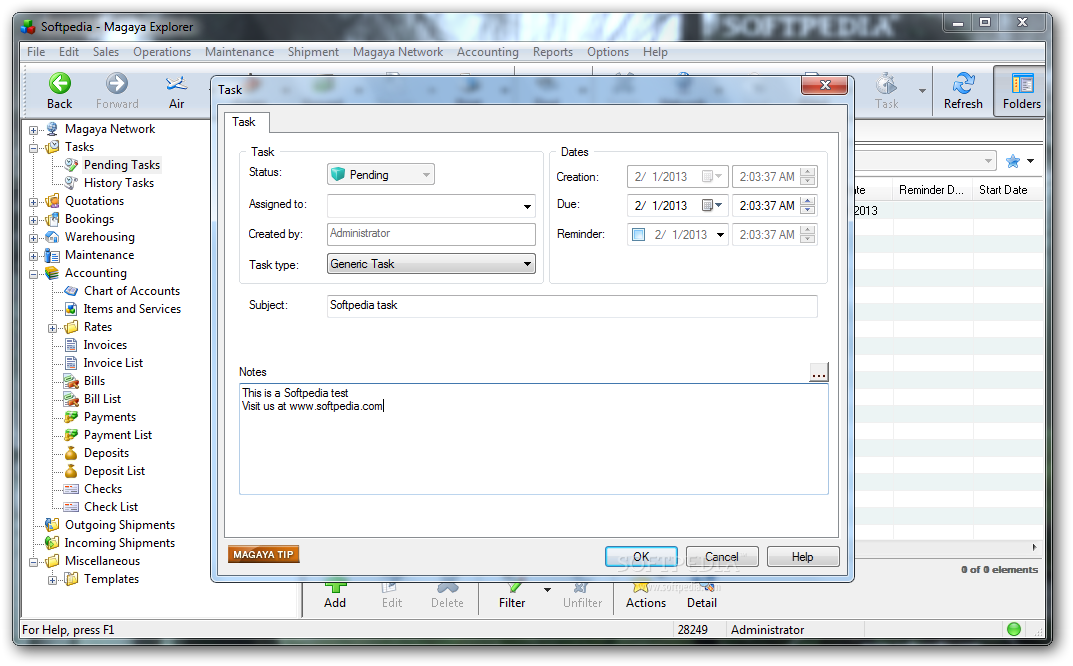Click the Delete icon in bottom toolbar
This screenshot has height=666, width=1073.
[447, 595]
